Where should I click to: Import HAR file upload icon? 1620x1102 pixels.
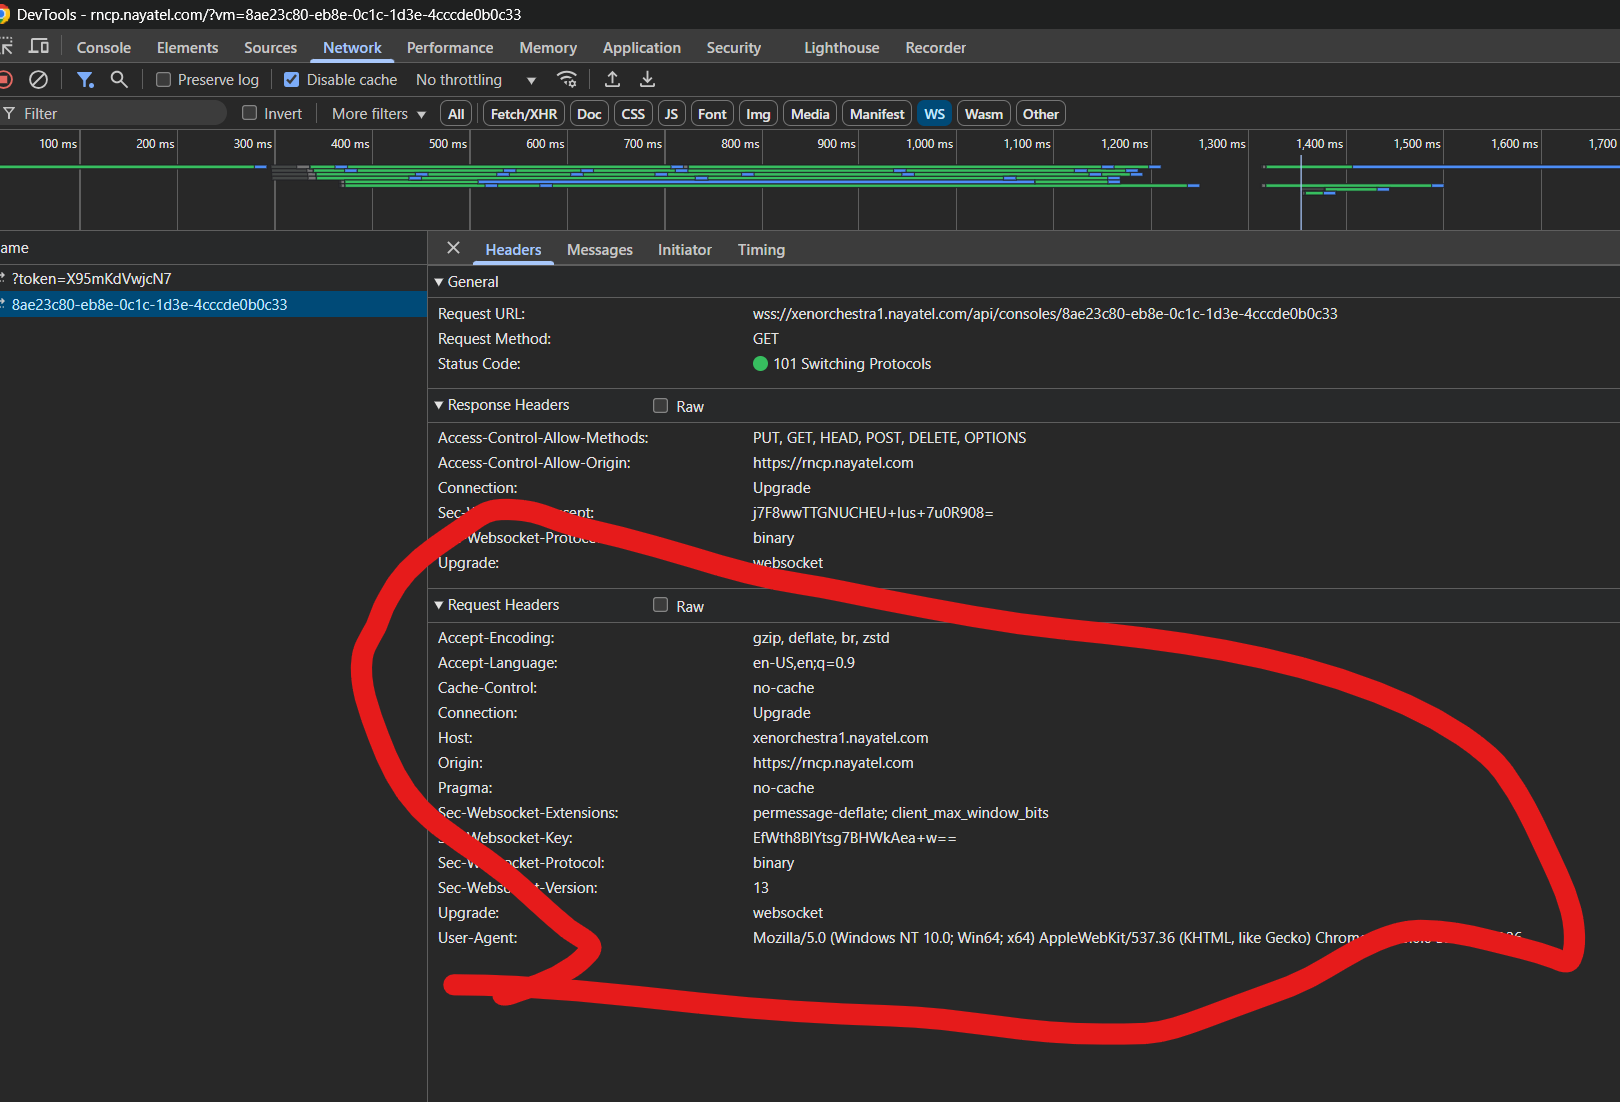pos(612,79)
